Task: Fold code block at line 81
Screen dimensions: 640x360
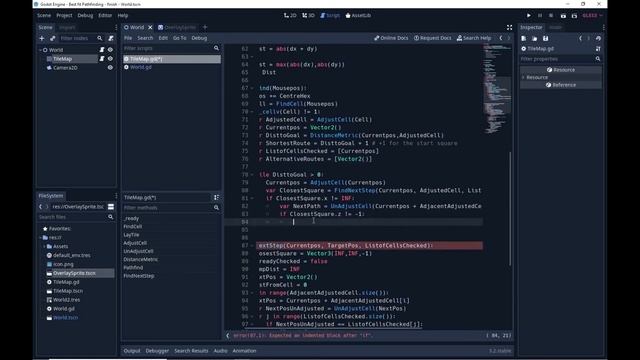Action: click(252, 198)
